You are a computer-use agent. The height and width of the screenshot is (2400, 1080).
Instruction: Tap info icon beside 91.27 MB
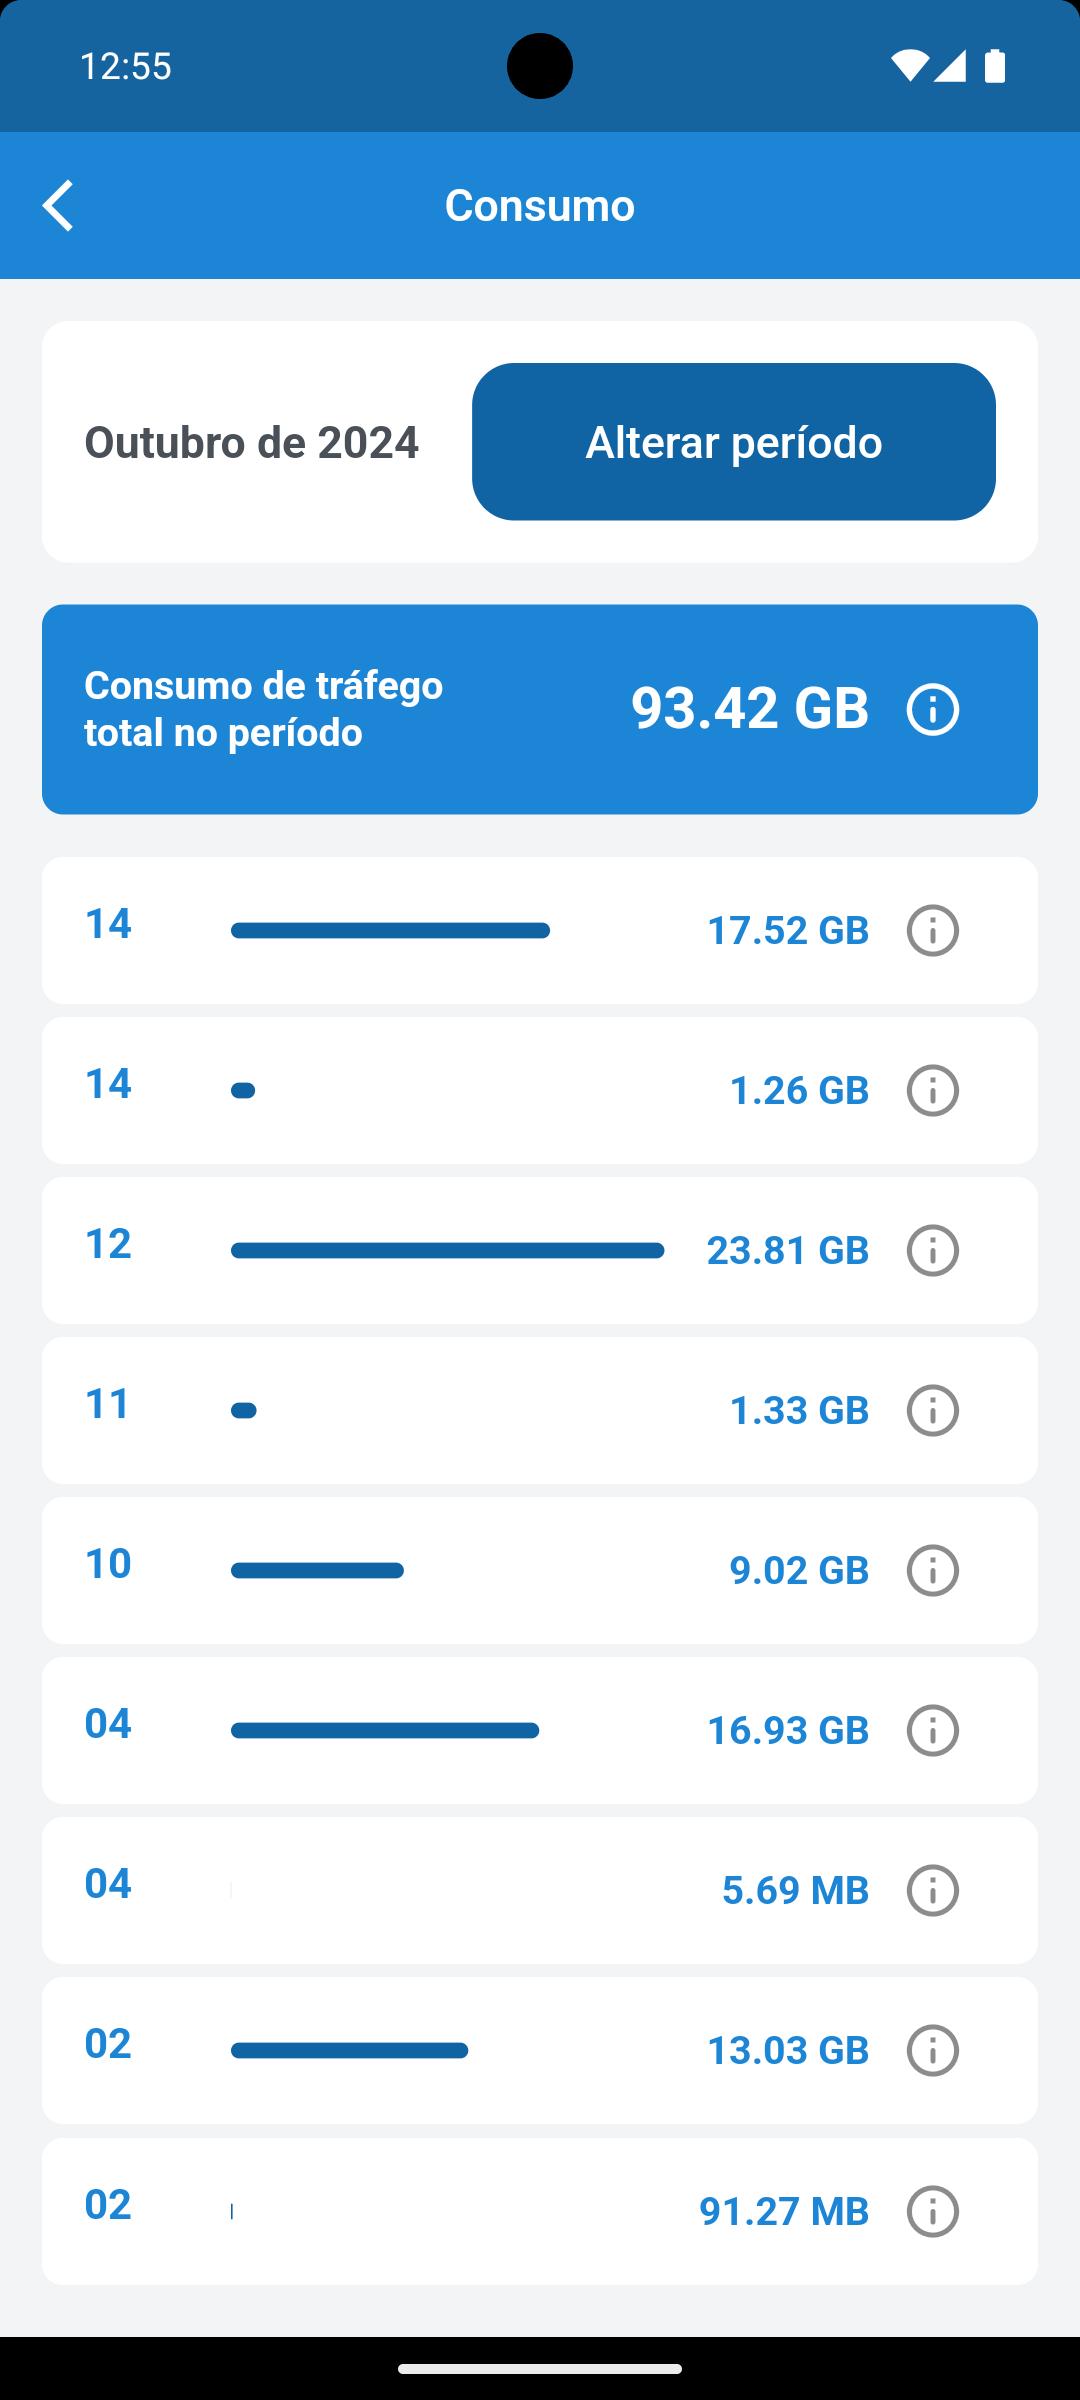pos(933,2211)
